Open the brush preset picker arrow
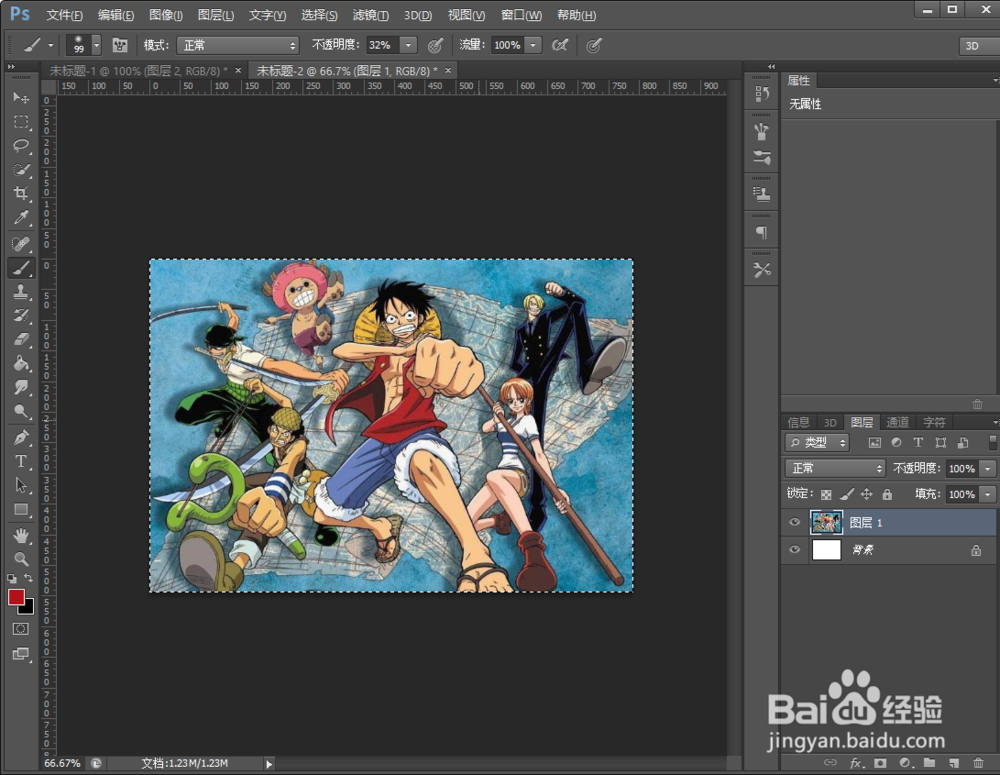Viewport: 1000px width, 775px height. pos(96,45)
